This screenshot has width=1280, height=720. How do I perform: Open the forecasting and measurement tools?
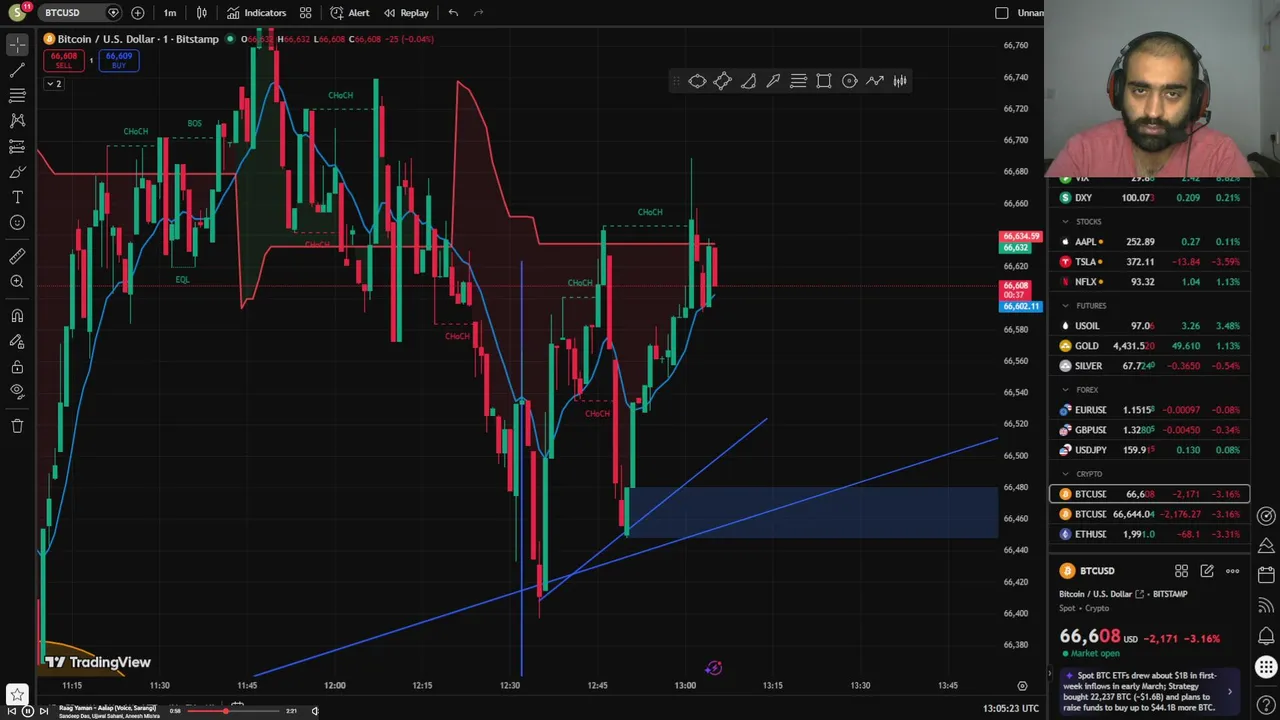click(17, 147)
